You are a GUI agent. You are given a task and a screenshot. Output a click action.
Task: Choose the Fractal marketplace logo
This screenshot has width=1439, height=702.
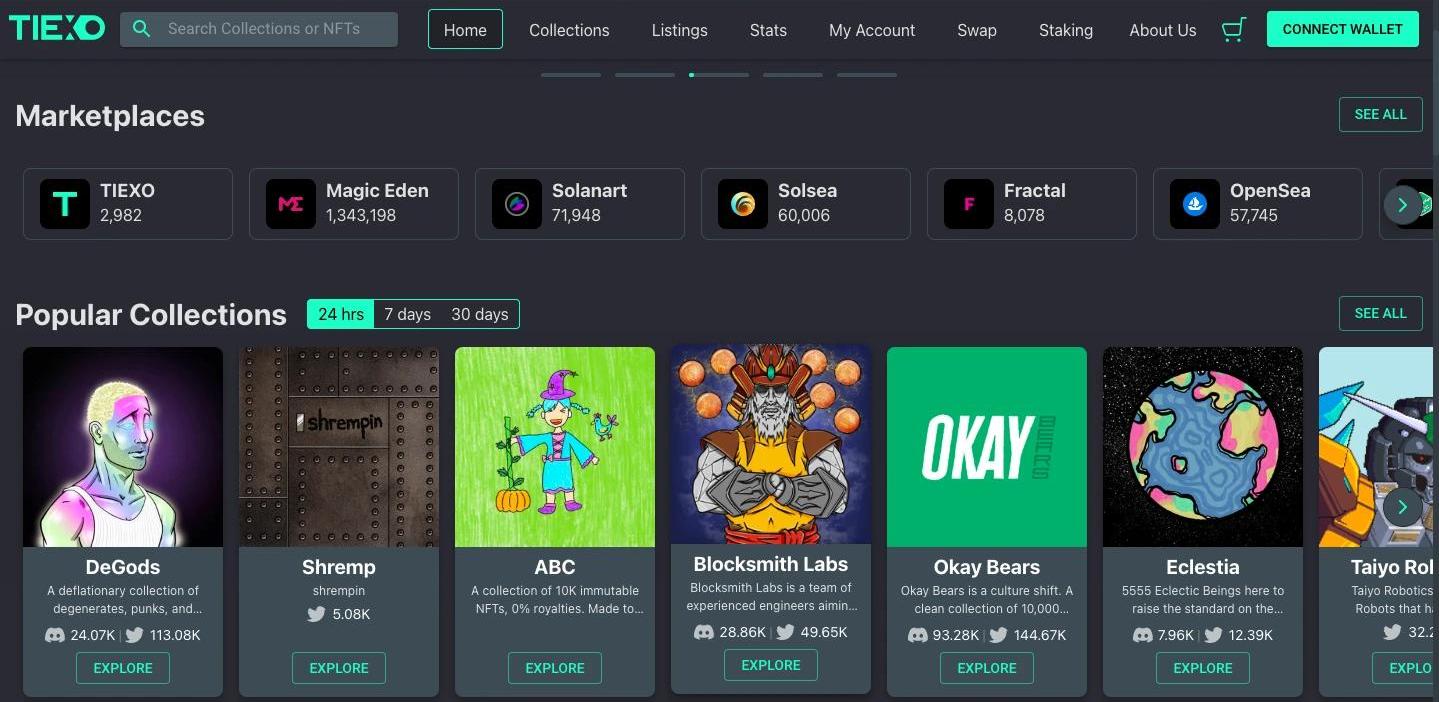(968, 204)
